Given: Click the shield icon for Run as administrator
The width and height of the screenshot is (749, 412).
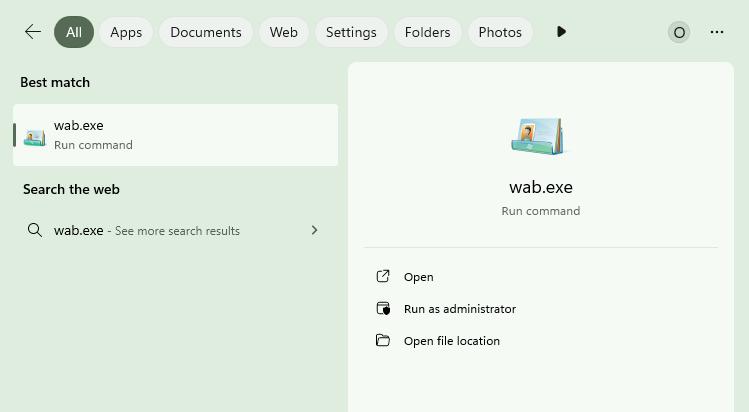Looking at the screenshot, I should [382, 309].
